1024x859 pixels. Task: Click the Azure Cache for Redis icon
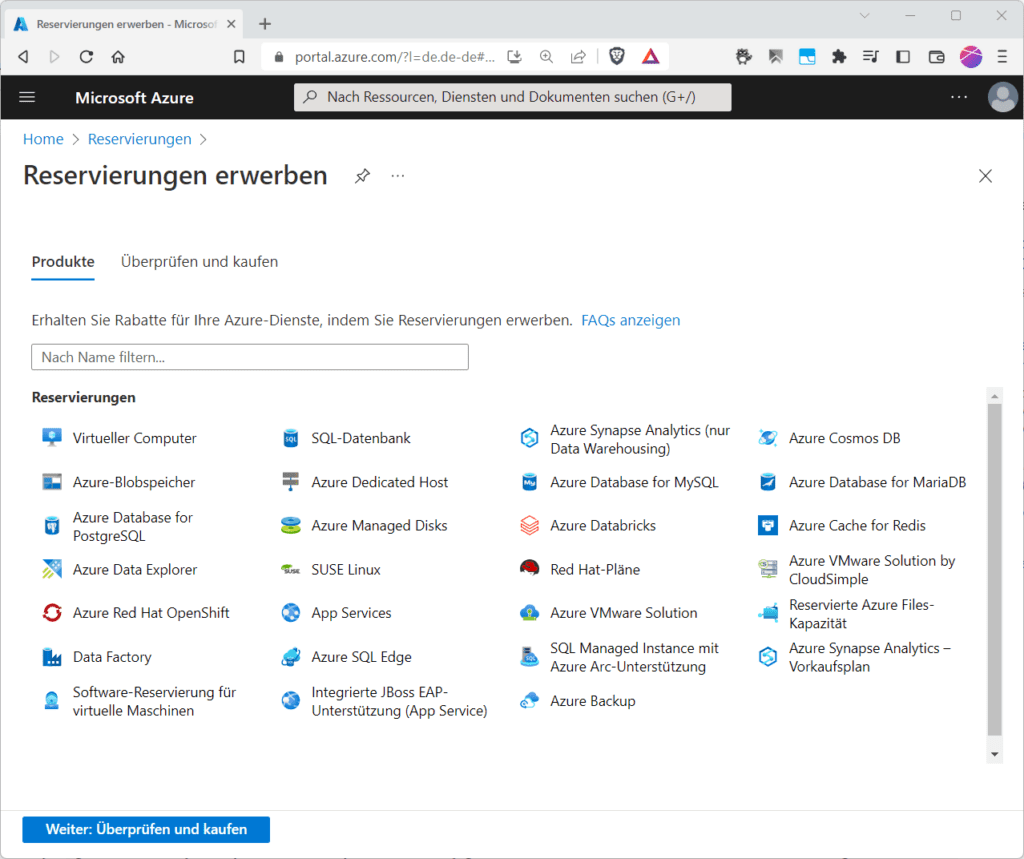coord(768,525)
